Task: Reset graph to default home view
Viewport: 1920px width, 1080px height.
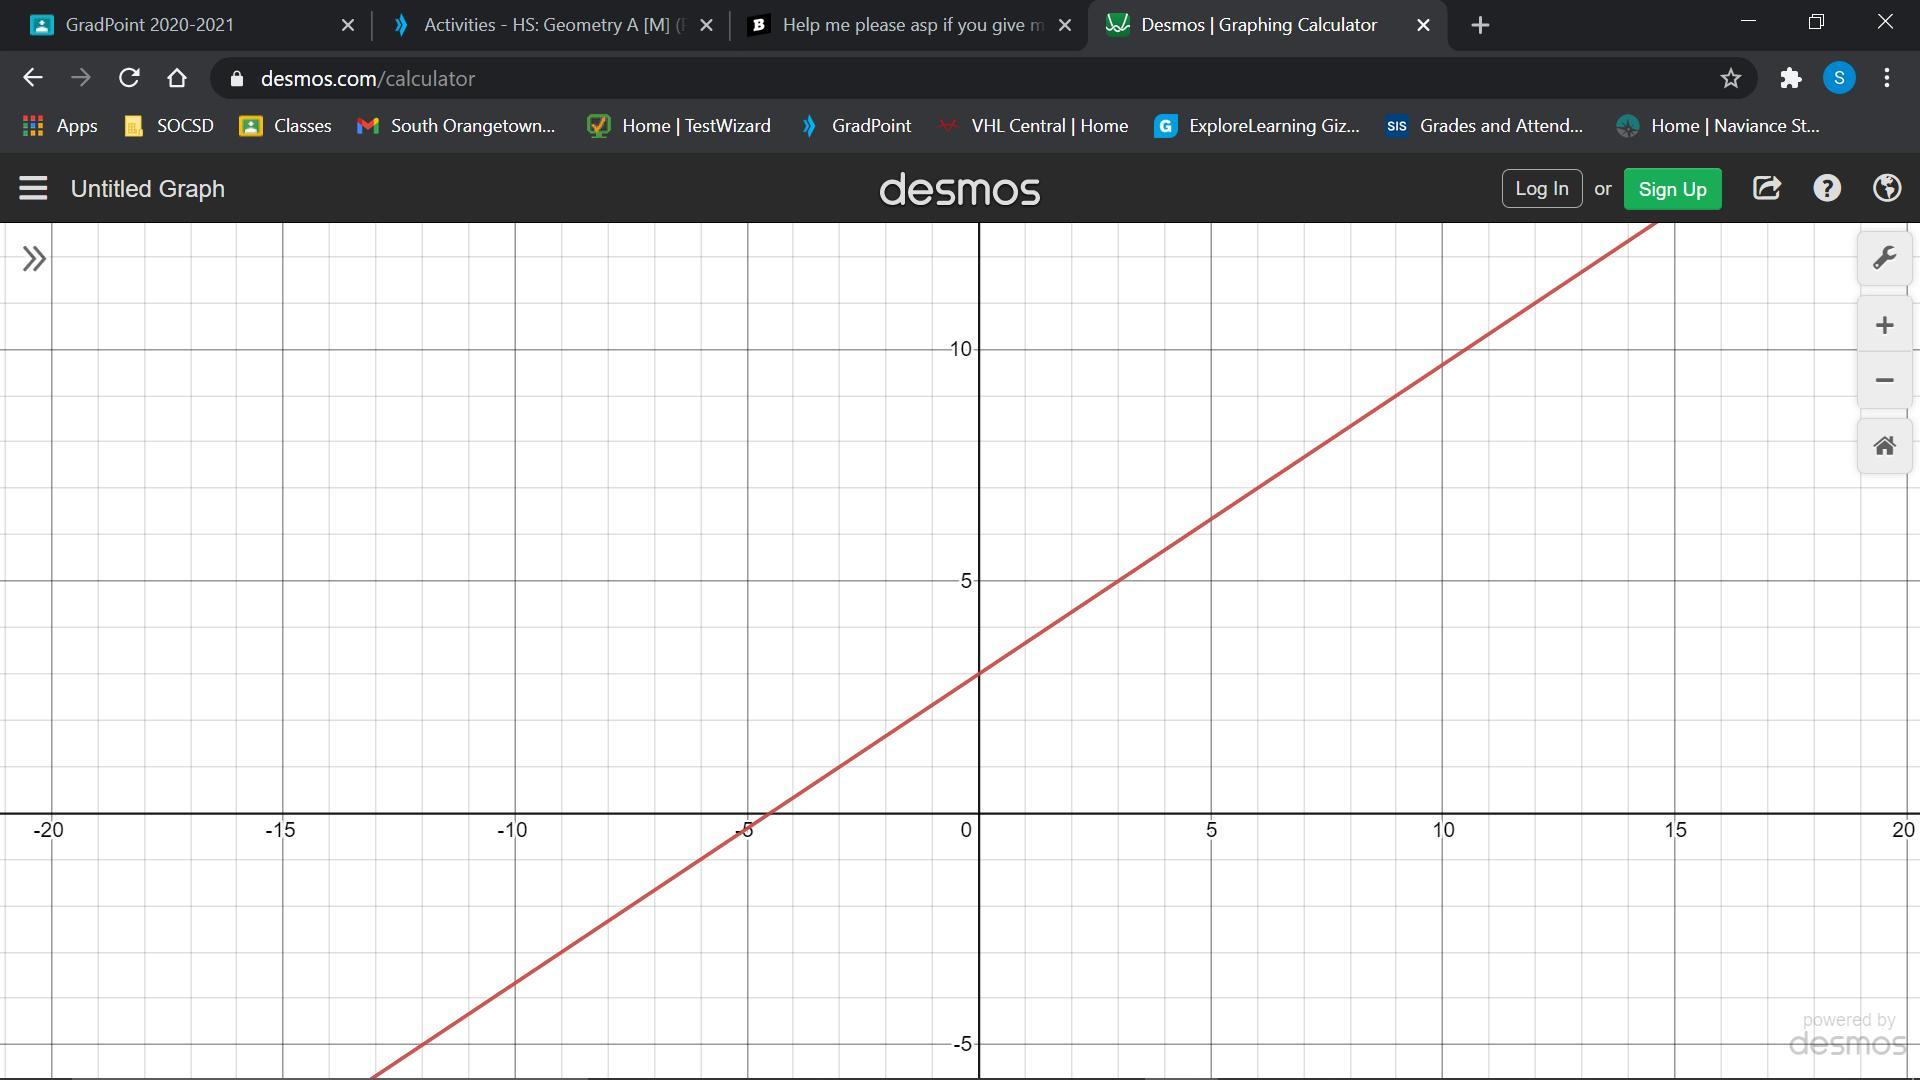Action: 1884,446
